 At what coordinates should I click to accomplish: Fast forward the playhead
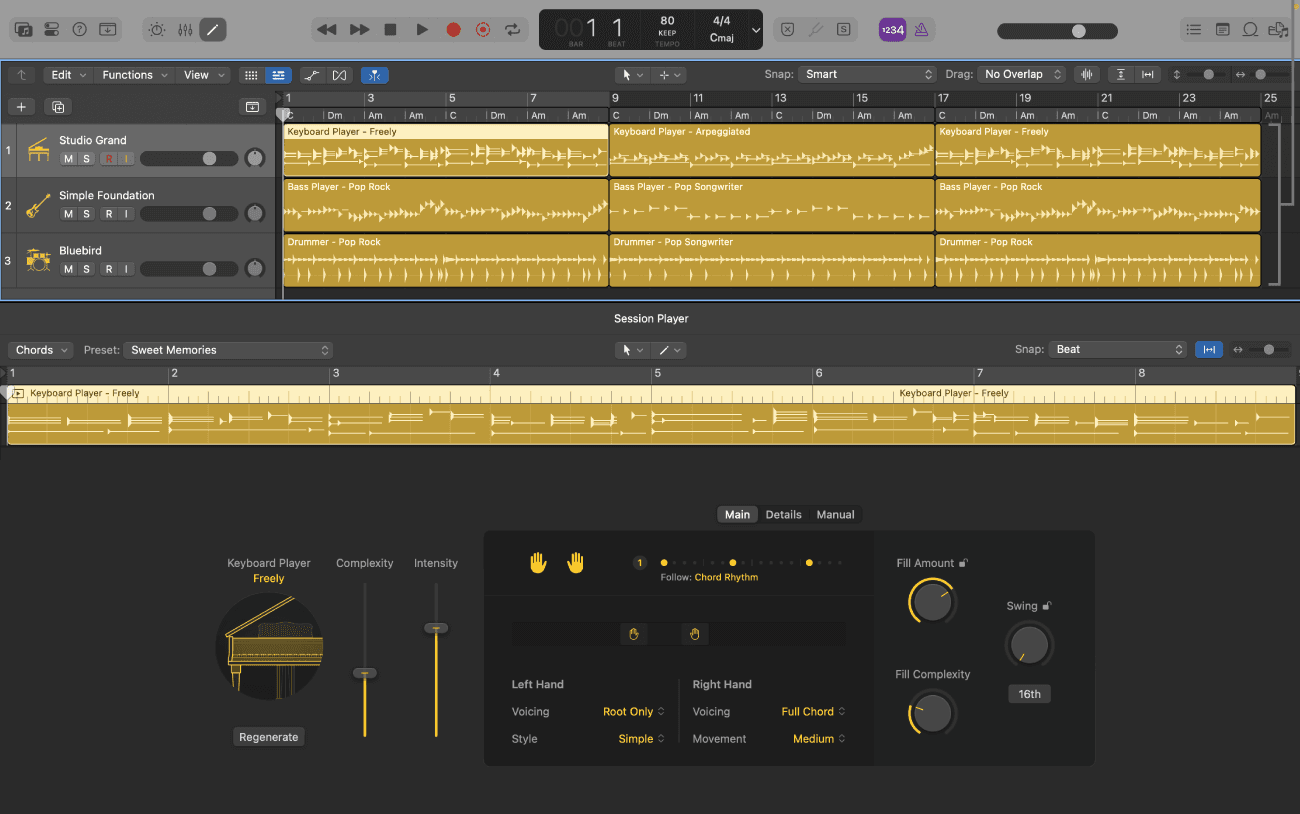[359, 30]
